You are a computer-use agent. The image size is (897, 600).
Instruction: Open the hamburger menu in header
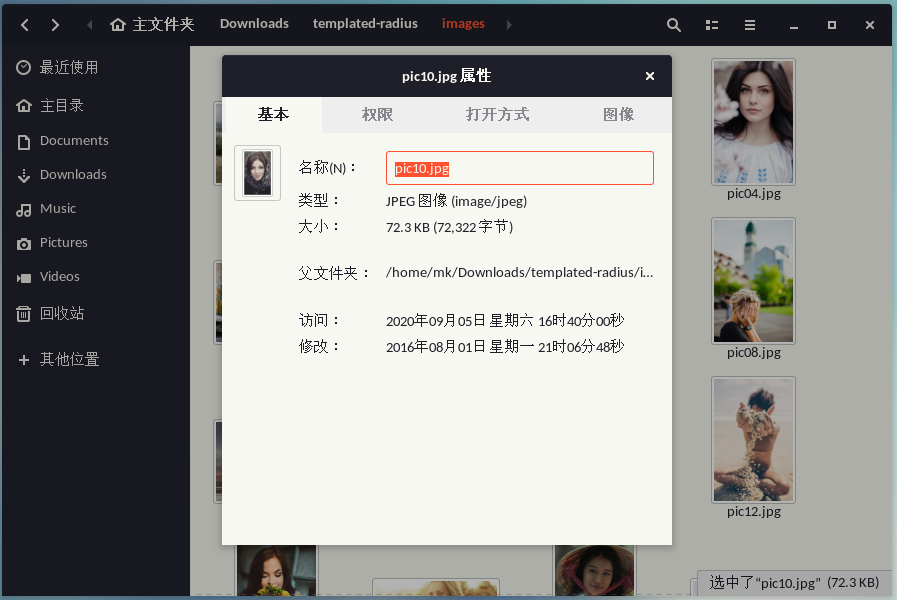tap(749, 24)
